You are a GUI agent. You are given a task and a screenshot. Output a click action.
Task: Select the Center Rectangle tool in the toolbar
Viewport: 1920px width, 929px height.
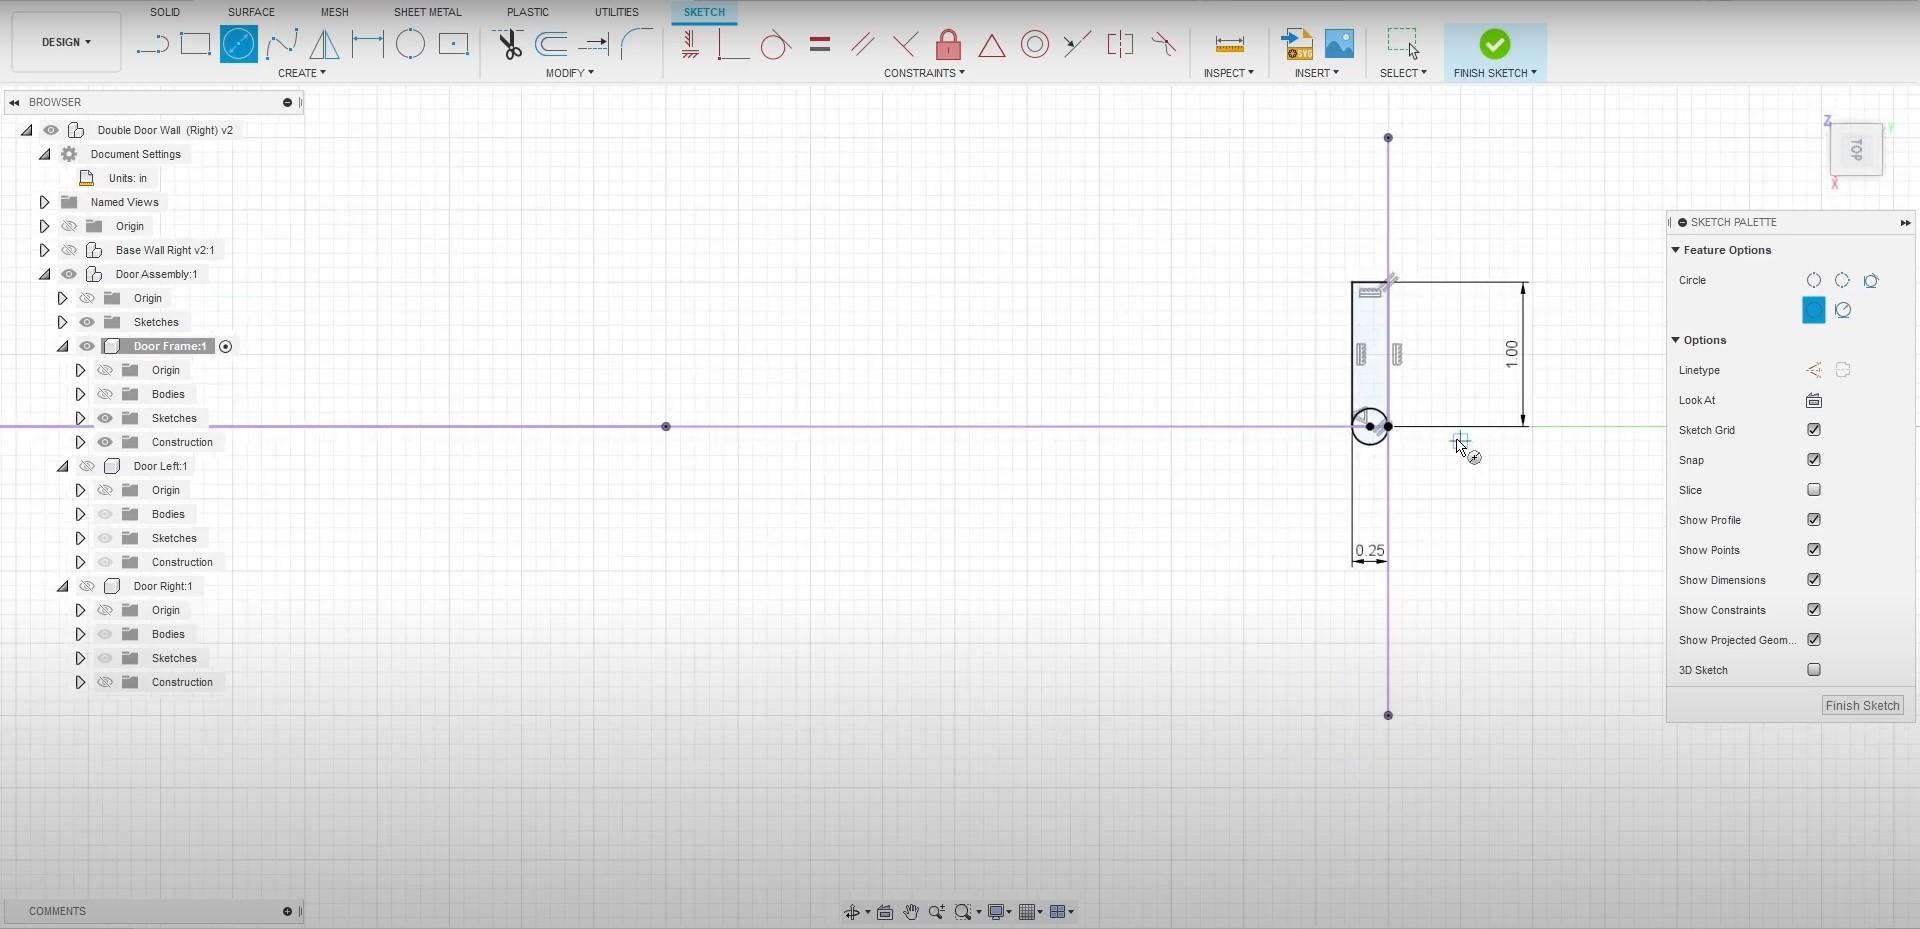point(454,44)
